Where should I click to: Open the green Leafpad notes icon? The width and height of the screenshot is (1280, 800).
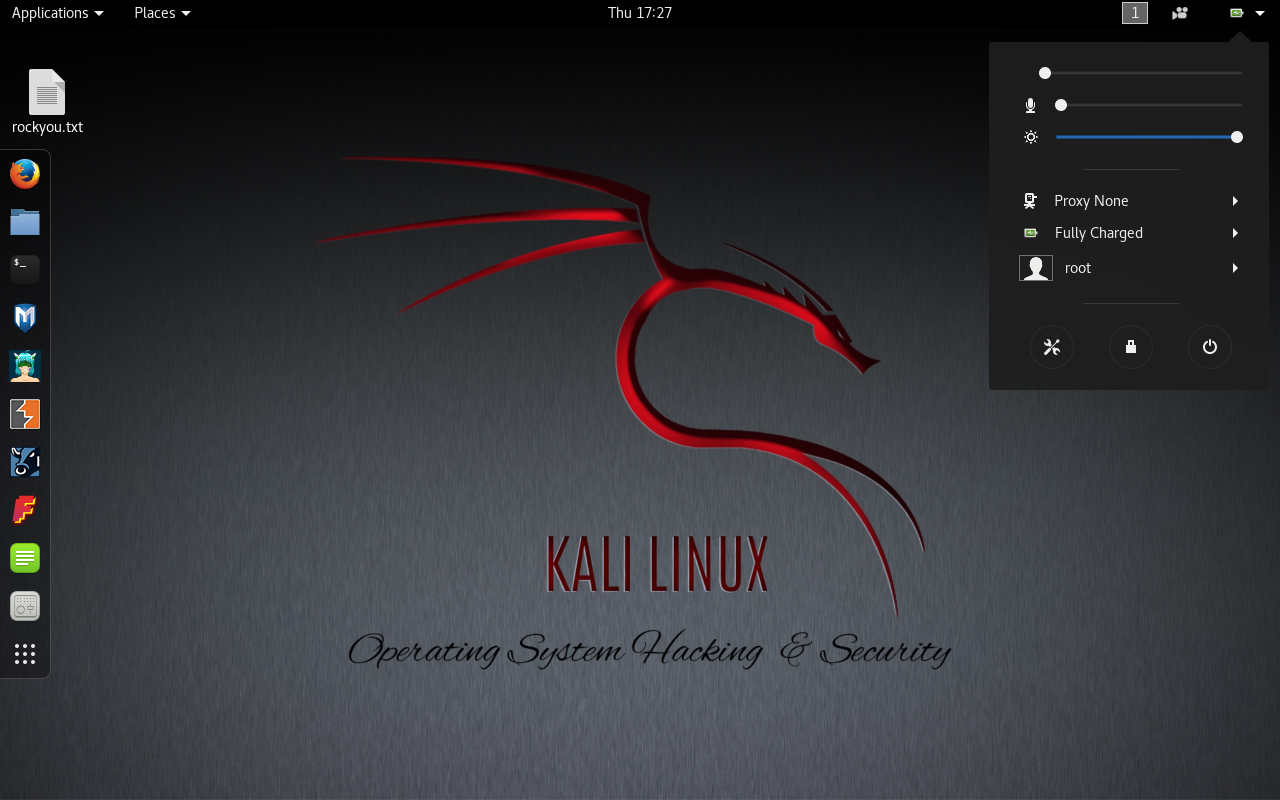pyautogui.click(x=25, y=558)
